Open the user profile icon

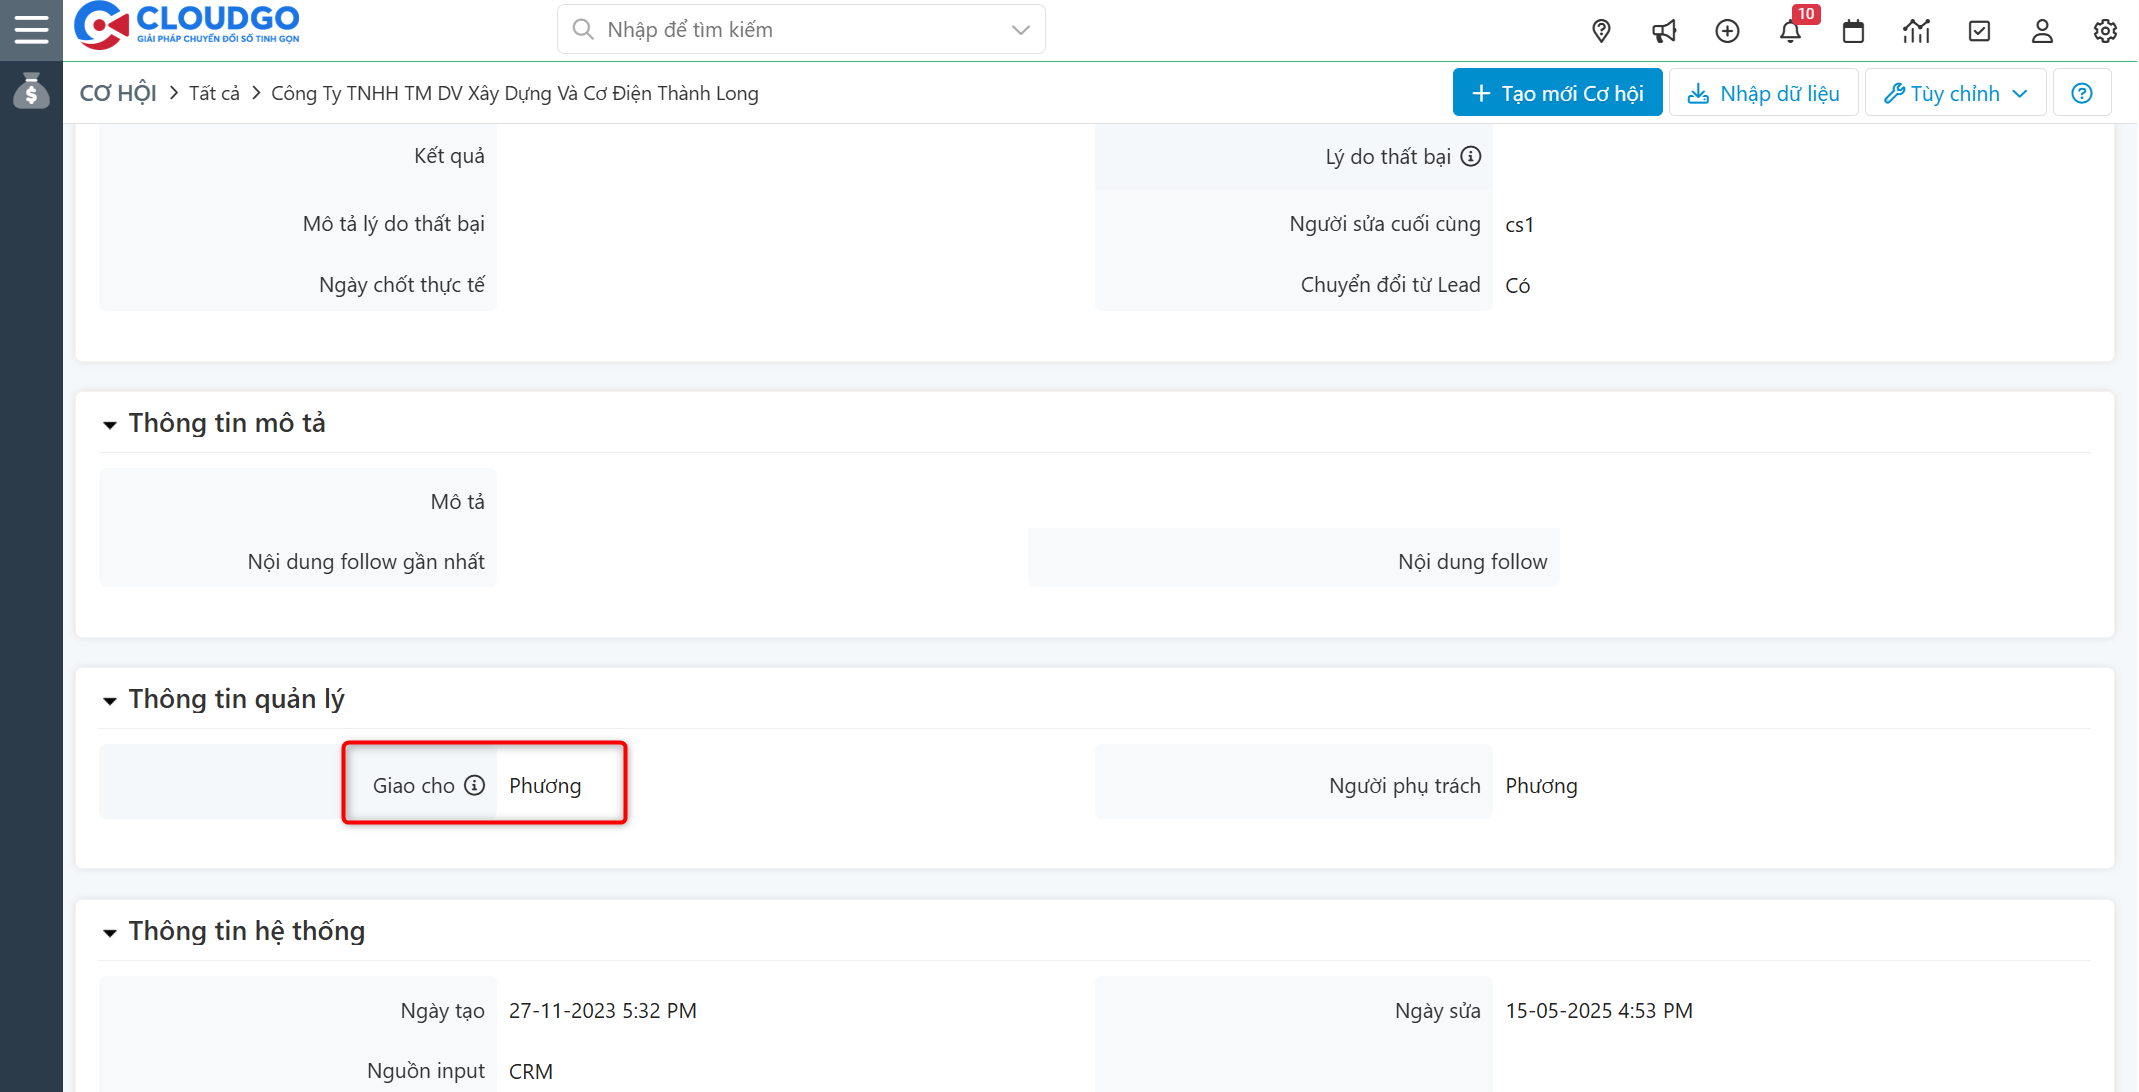click(2042, 31)
